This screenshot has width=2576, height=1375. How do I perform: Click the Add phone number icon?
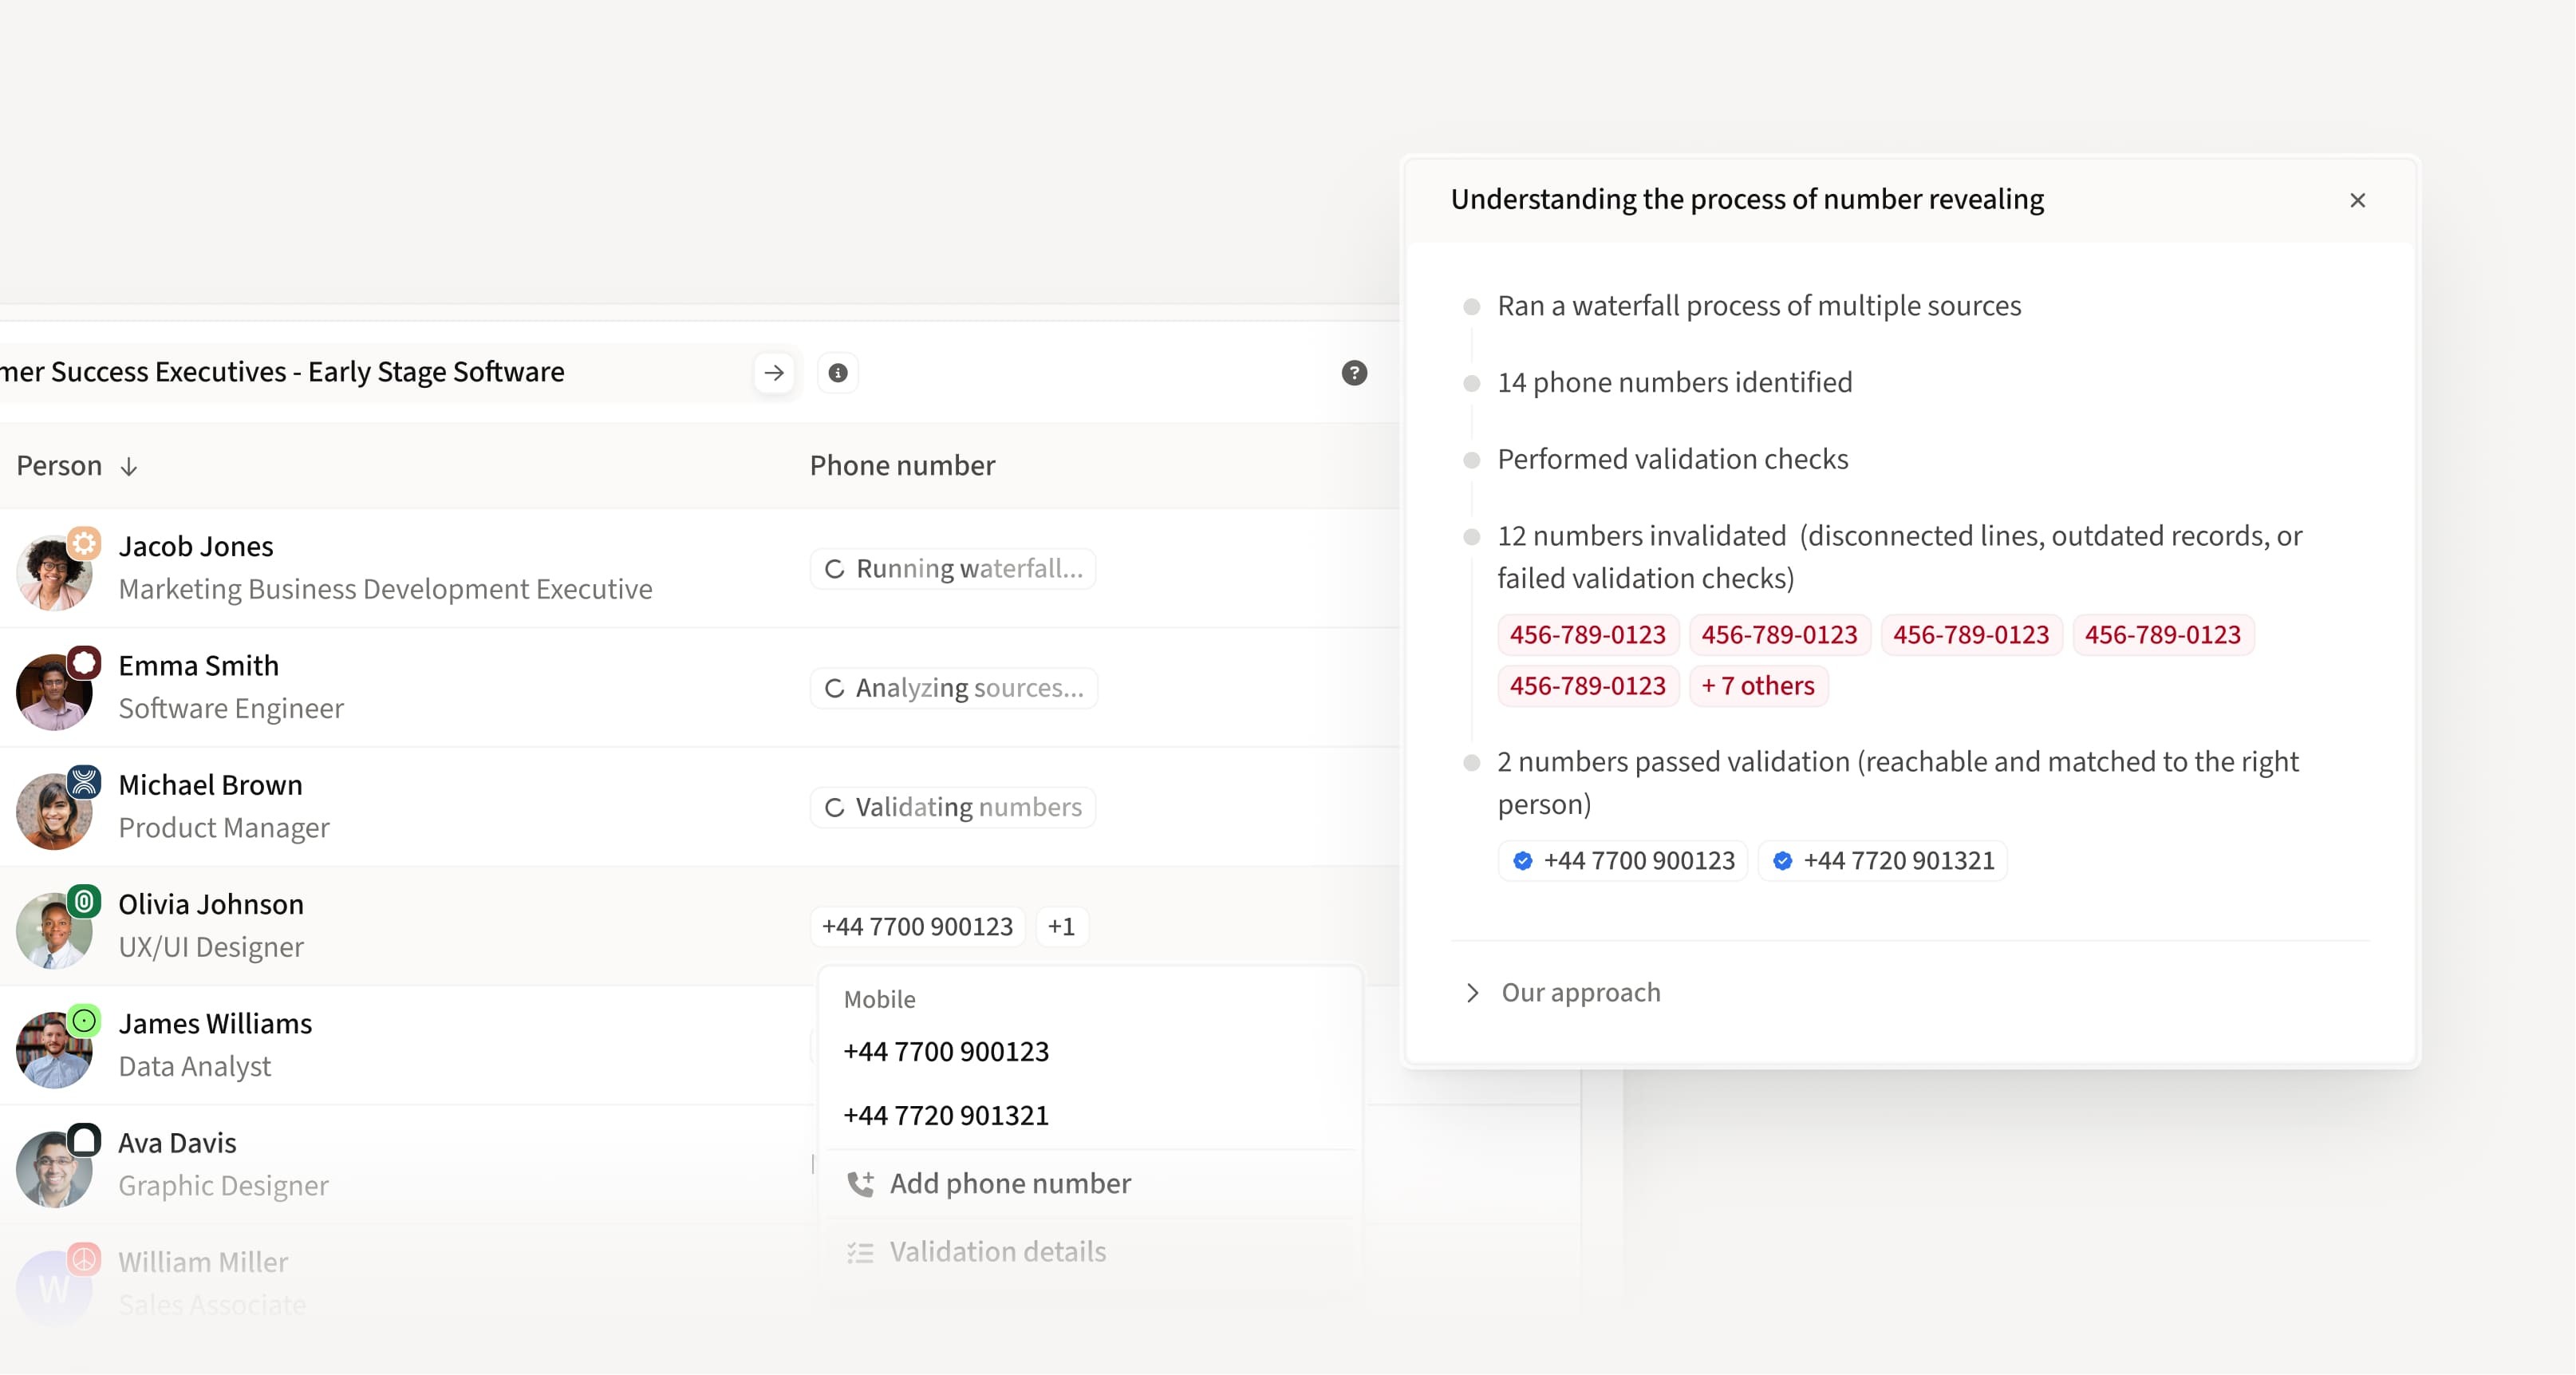pyautogui.click(x=860, y=1184)
